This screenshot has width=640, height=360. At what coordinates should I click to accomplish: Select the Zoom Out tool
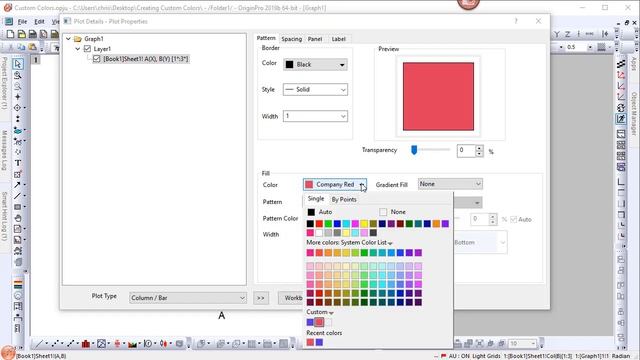tap(18, 86)
